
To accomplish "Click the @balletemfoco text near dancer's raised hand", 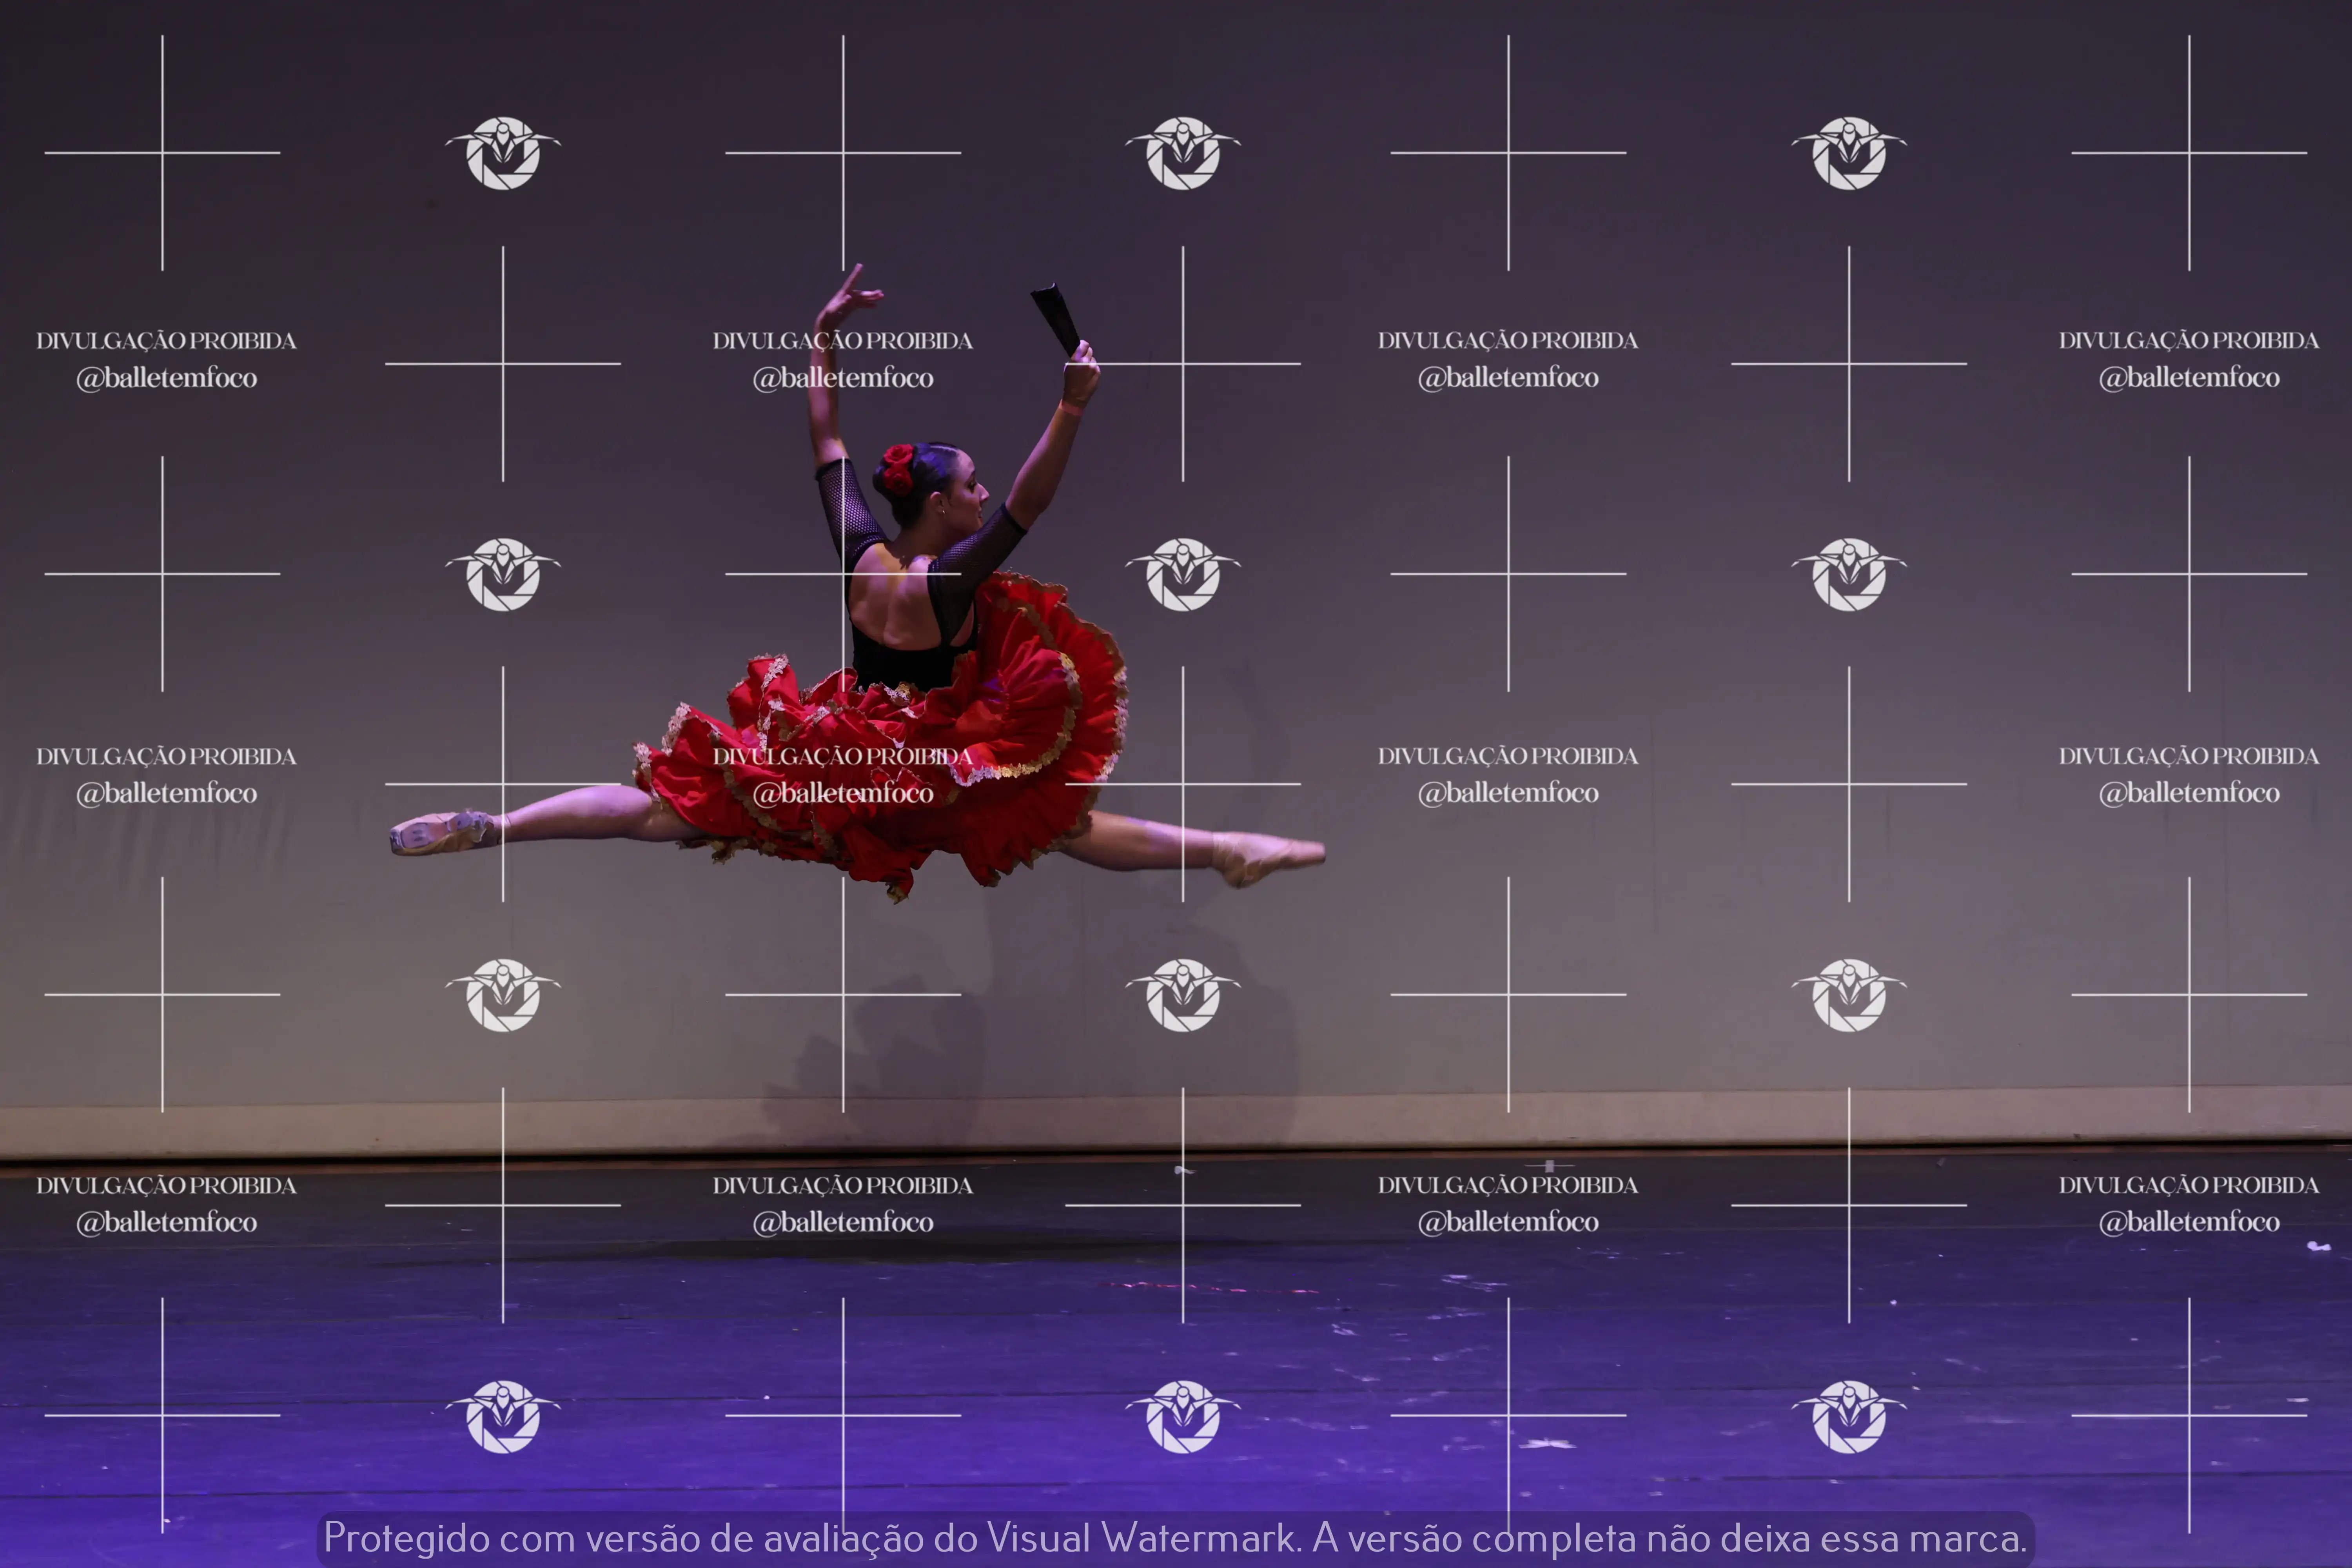I will click(843, 378).
